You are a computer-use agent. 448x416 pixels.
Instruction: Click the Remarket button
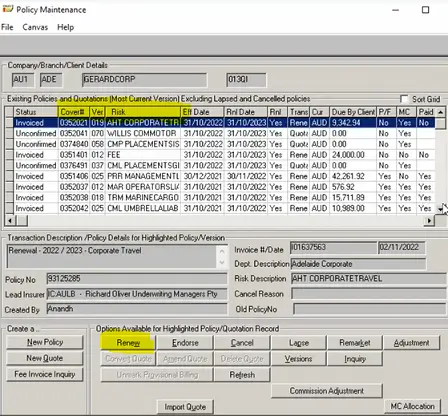coord(355,343)
